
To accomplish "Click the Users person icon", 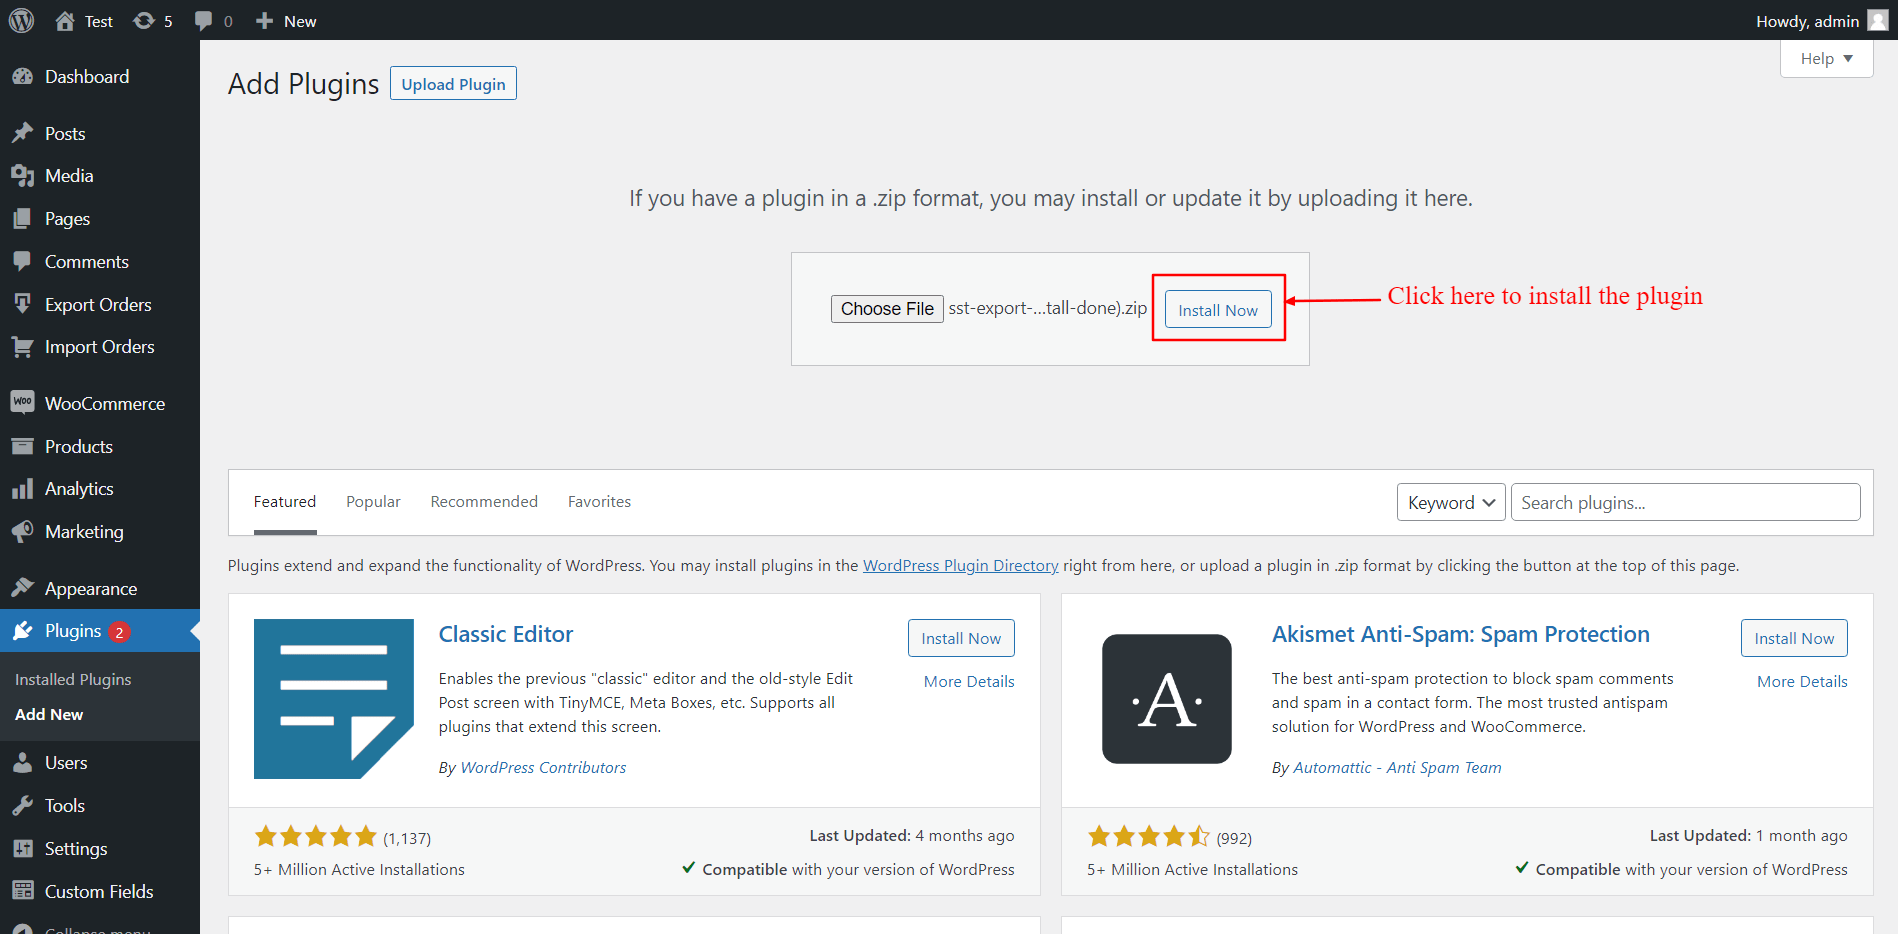I will [x=22, y=763].
